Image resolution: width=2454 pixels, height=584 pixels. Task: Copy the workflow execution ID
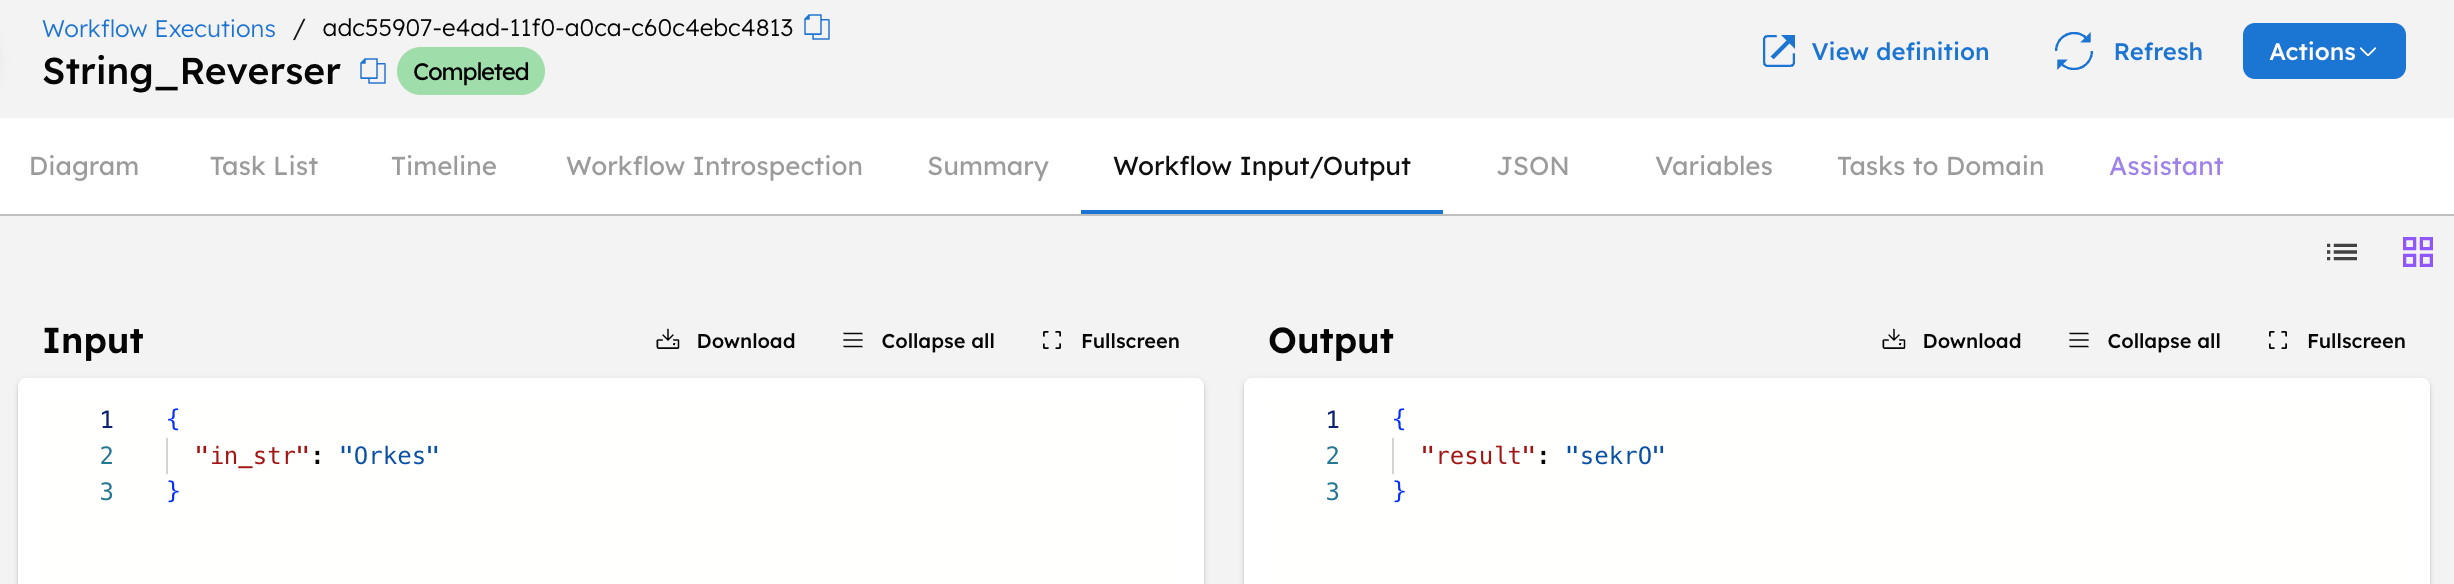[x=817, y=28]
